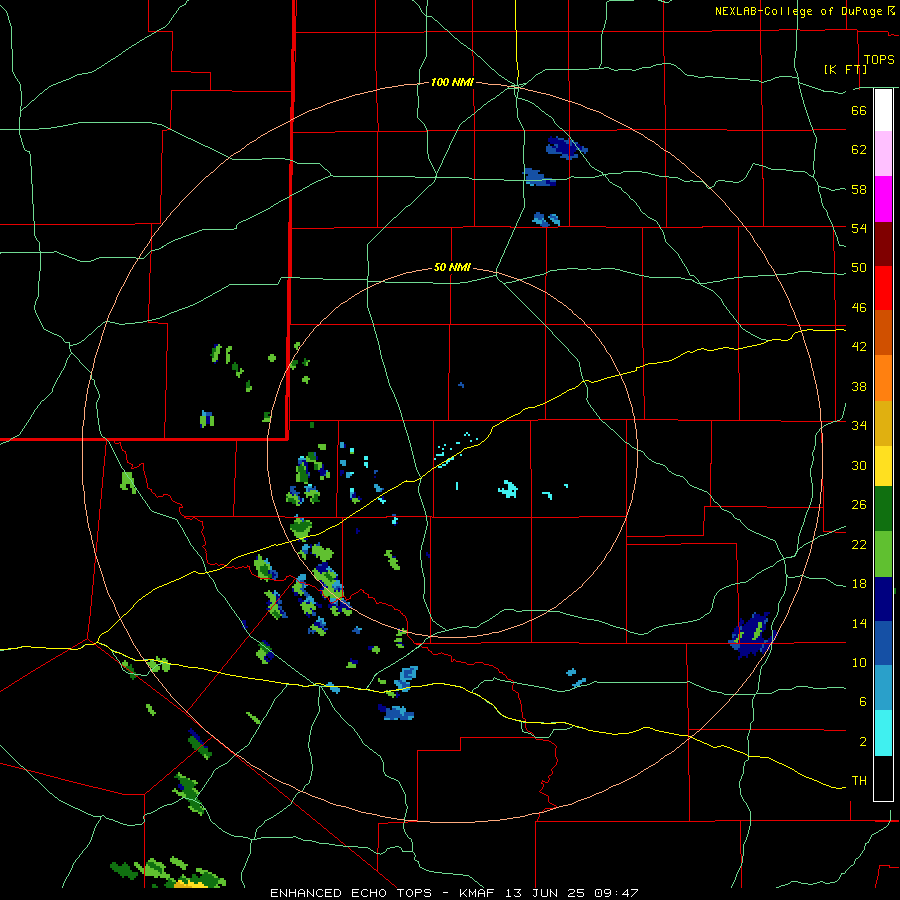Click the "50 NMI" range ring label
The width and height of the screenshot is (900, 900).
(x=452, y=267)
